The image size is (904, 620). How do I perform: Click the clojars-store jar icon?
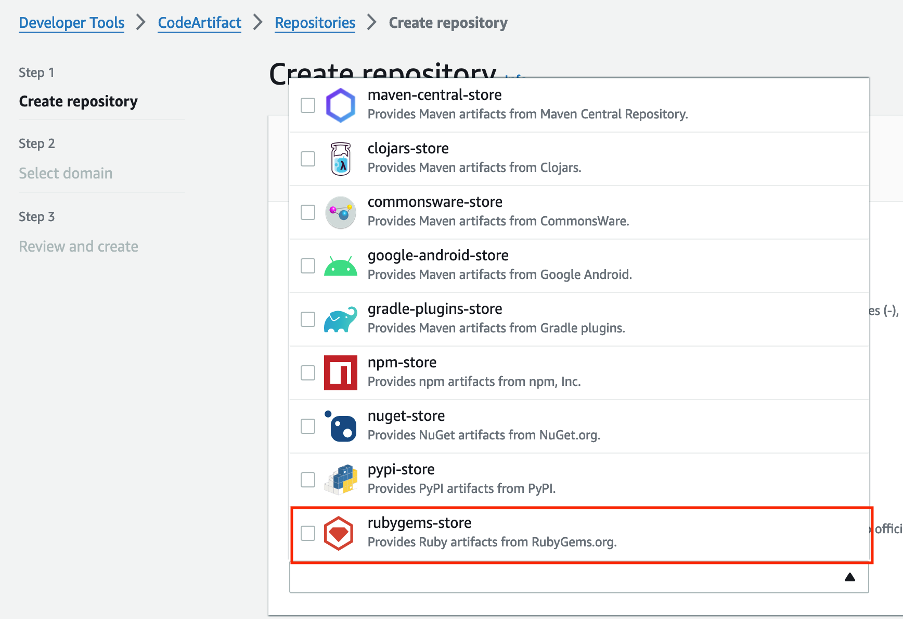point(340,159)
